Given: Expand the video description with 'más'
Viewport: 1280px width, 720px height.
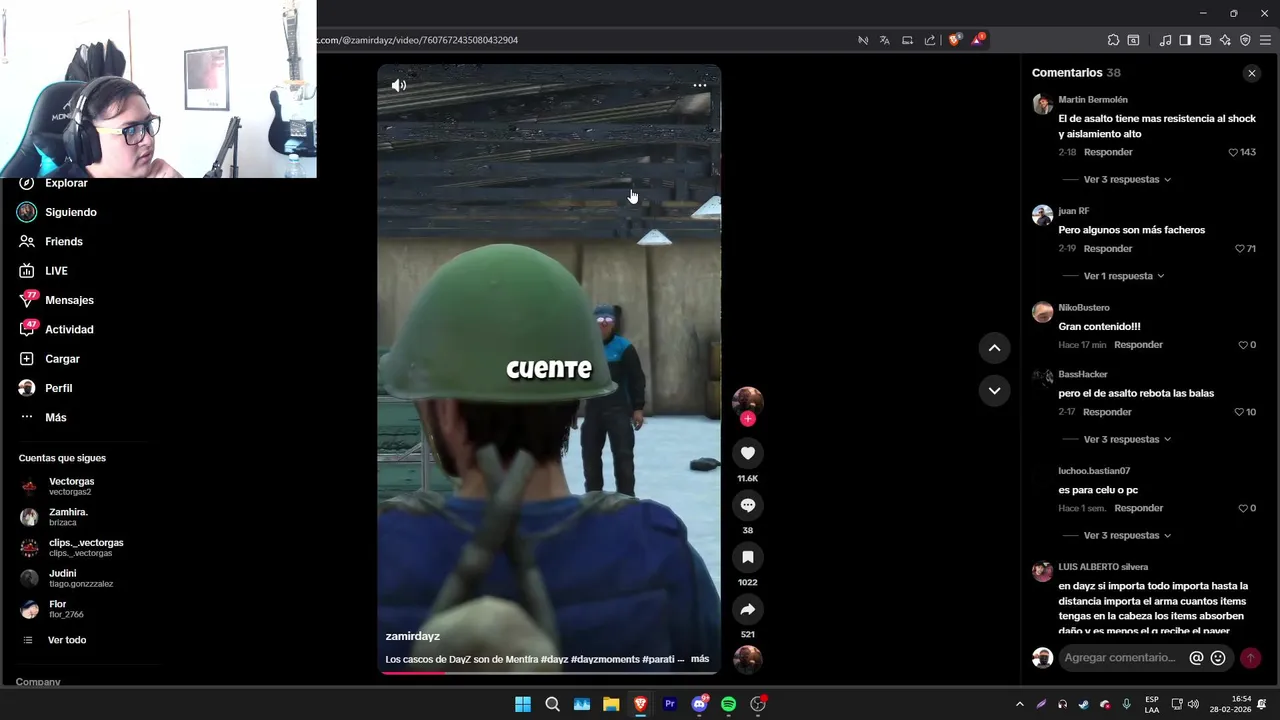Looking at the screenshot, I should (x=700, y=659).
